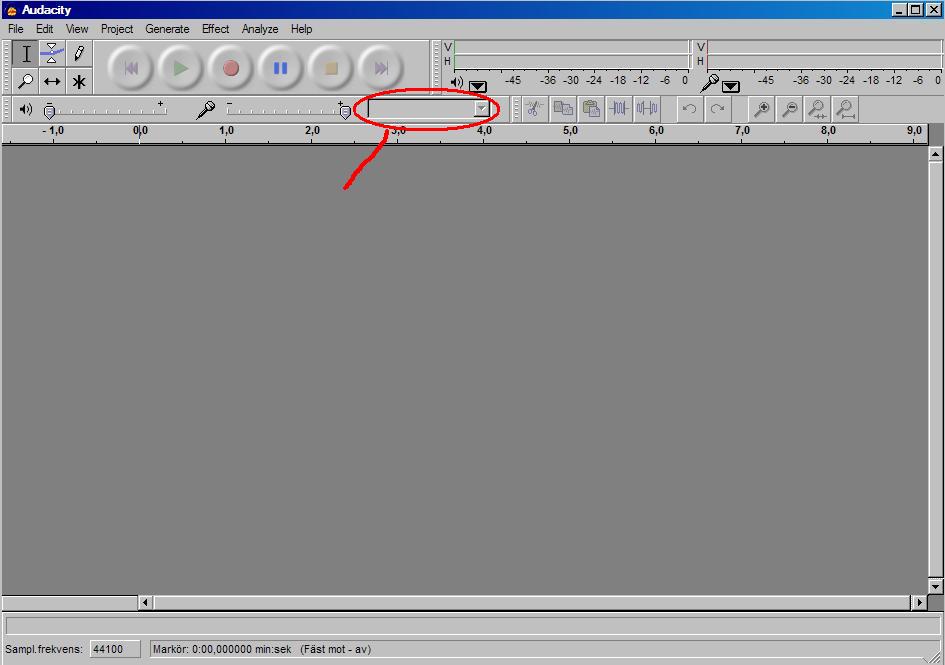Click the 0,0 mark on the timeline ruler
Viewport: 945px width, 665px height.
tap(140, 130)
